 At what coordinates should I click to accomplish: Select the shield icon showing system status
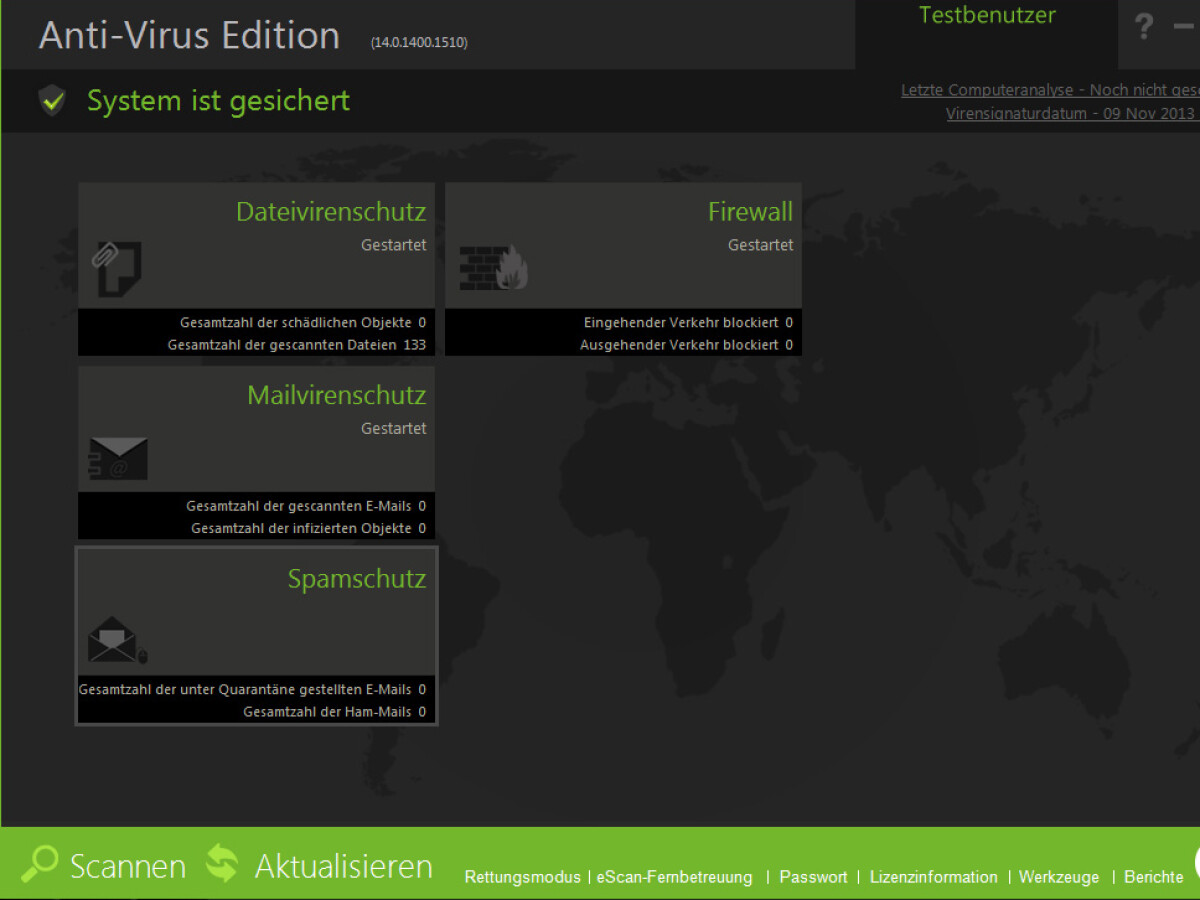(51, 101)
